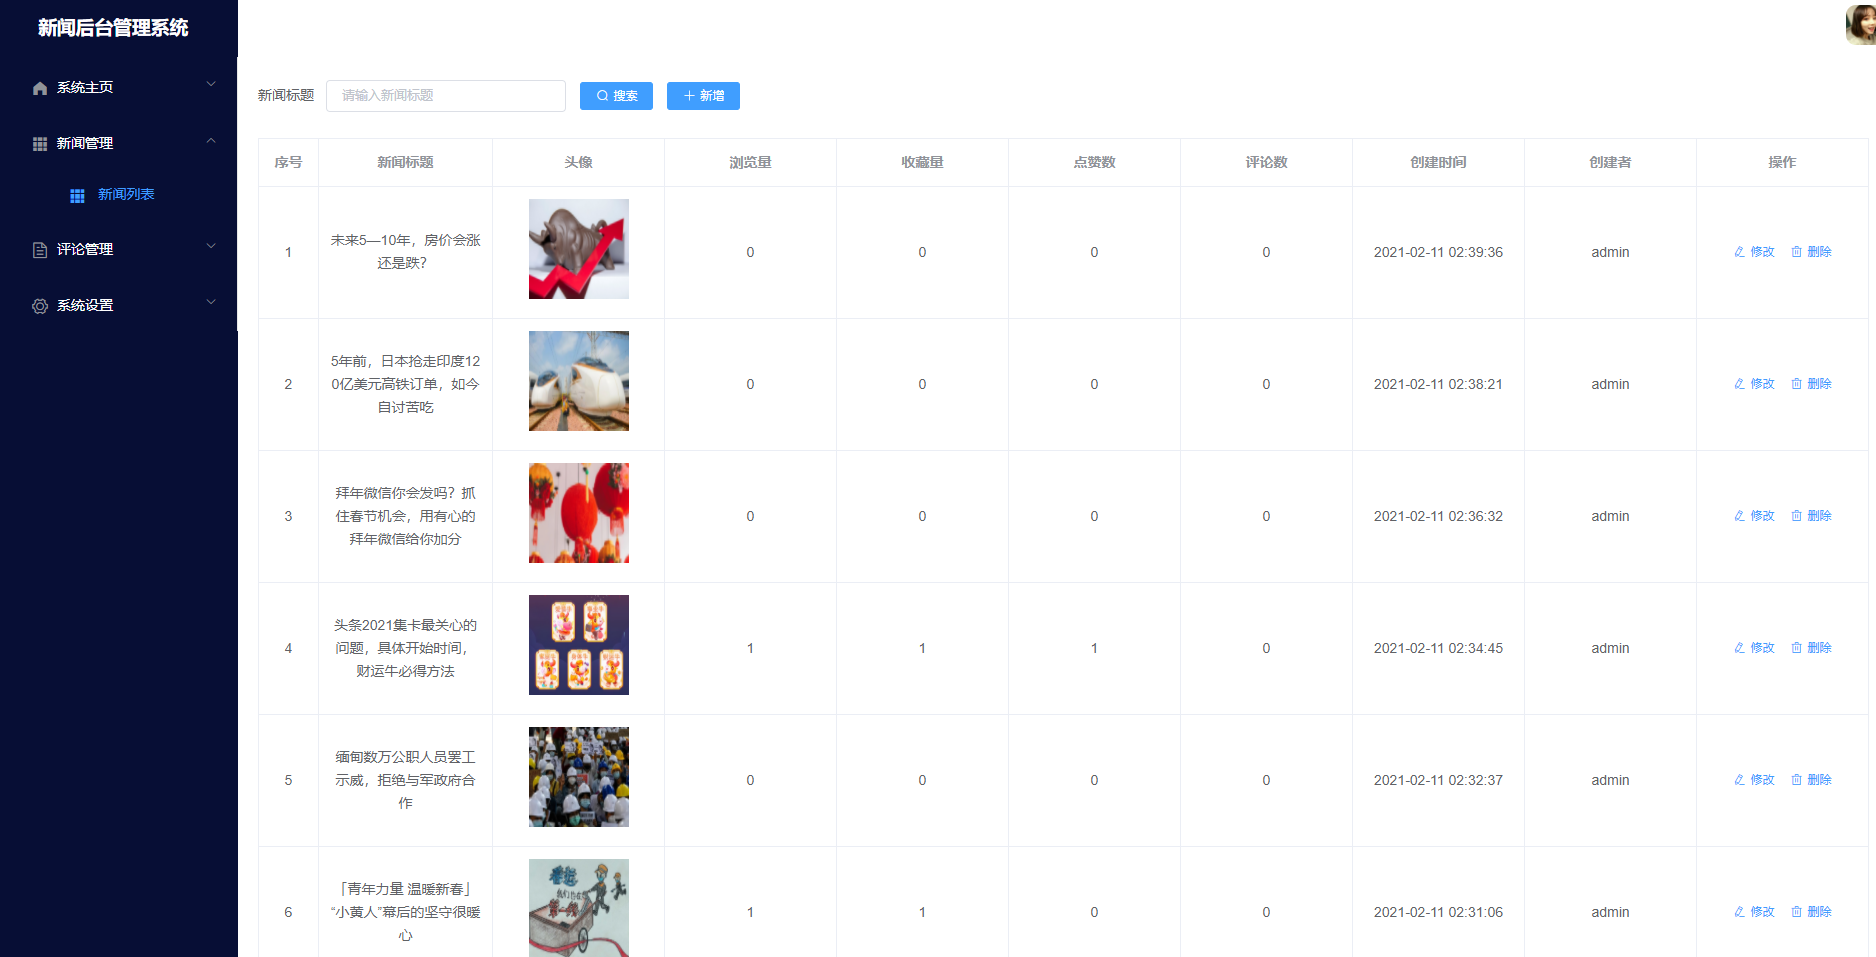Click 删除 for news row 4

[1811, 648]
